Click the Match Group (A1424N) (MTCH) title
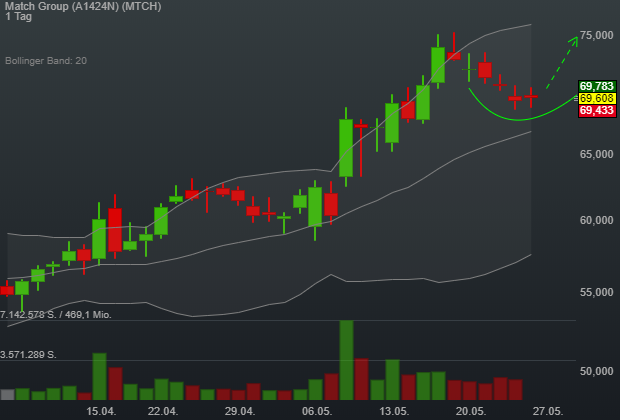Viewport: 620px width, 420px height. [x=83, y=6]
